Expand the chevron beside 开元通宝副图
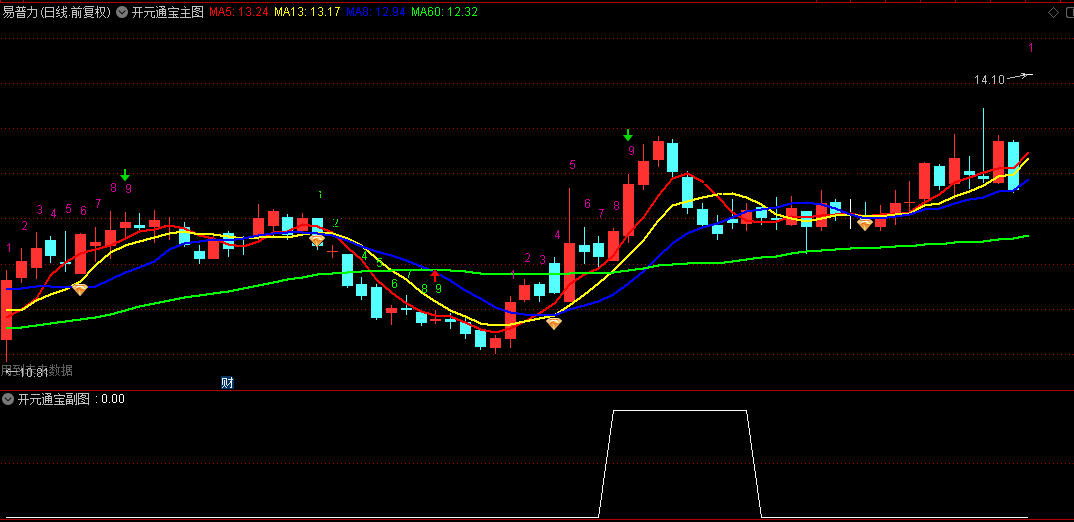Screen dimensions: 1074x522 8,399
